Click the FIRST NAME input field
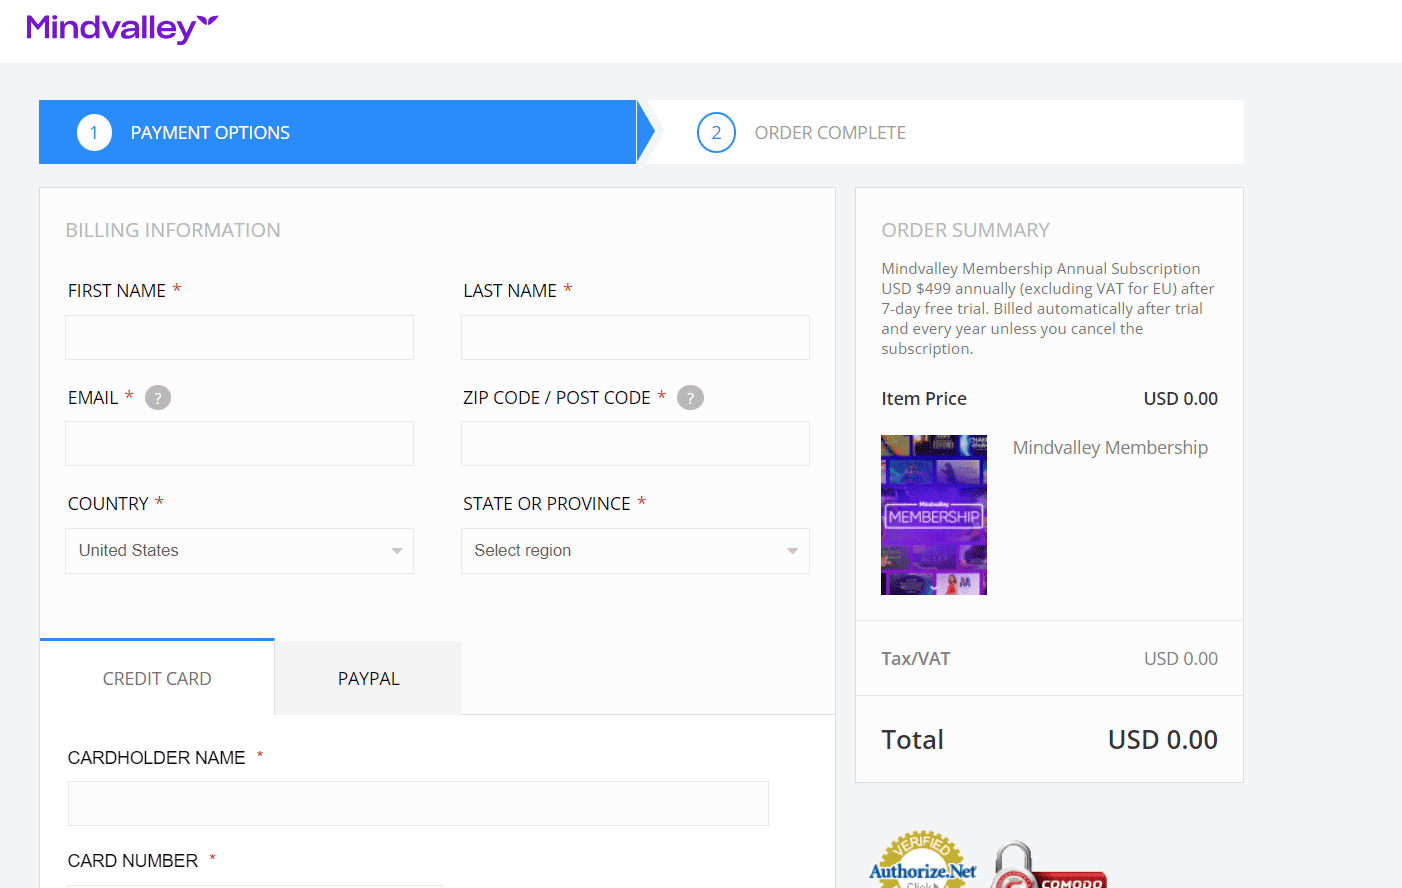 [x=239, y=337]
